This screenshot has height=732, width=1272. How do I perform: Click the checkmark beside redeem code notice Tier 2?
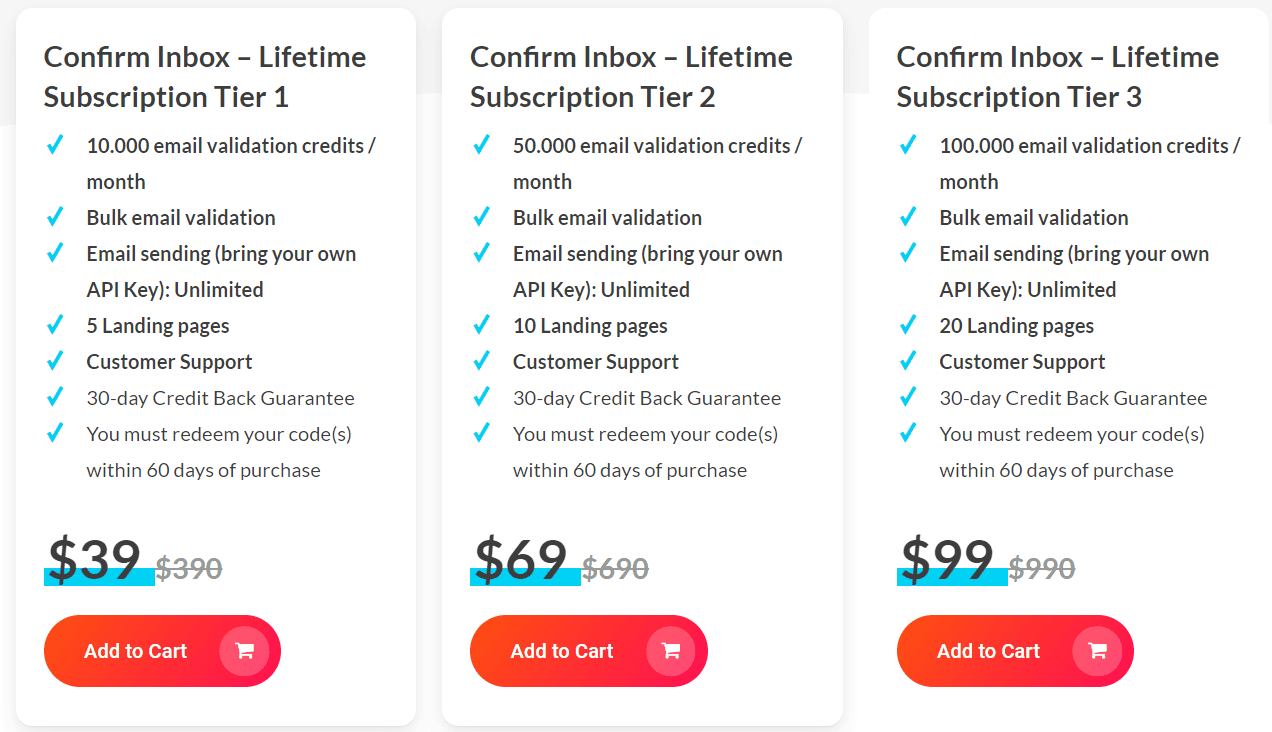pos(481,433)
